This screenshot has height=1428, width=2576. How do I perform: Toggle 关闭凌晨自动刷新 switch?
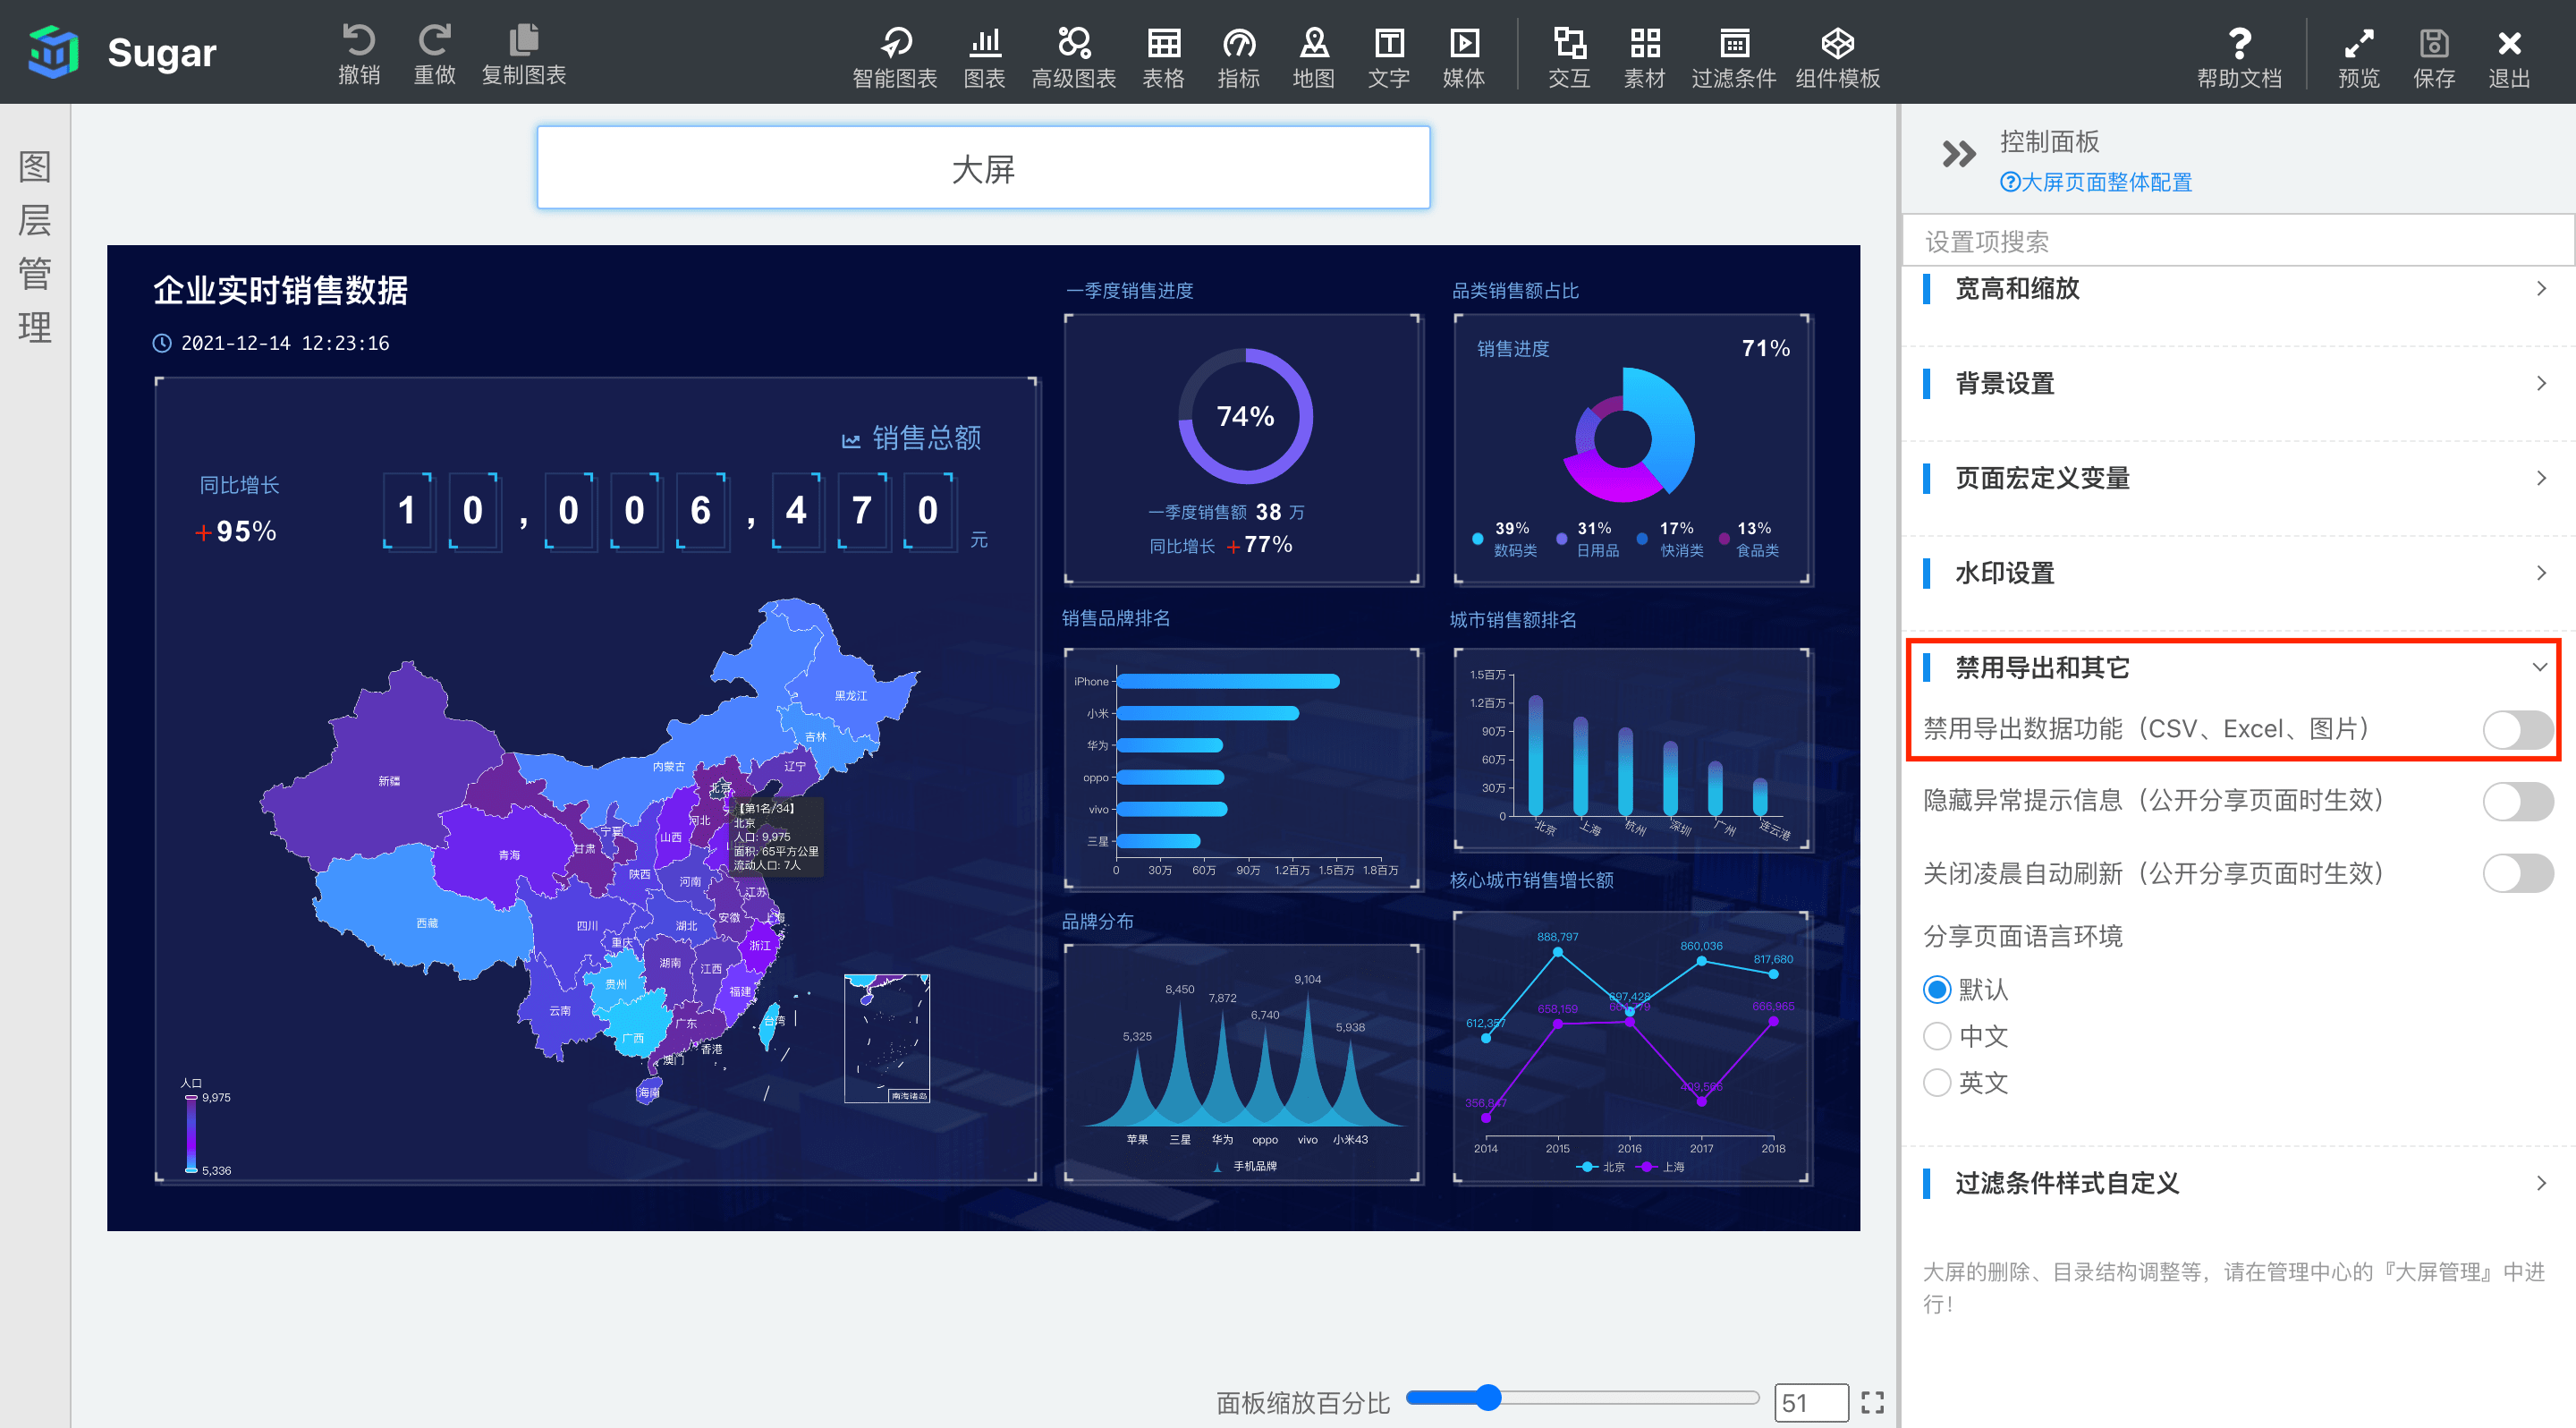2518,873
